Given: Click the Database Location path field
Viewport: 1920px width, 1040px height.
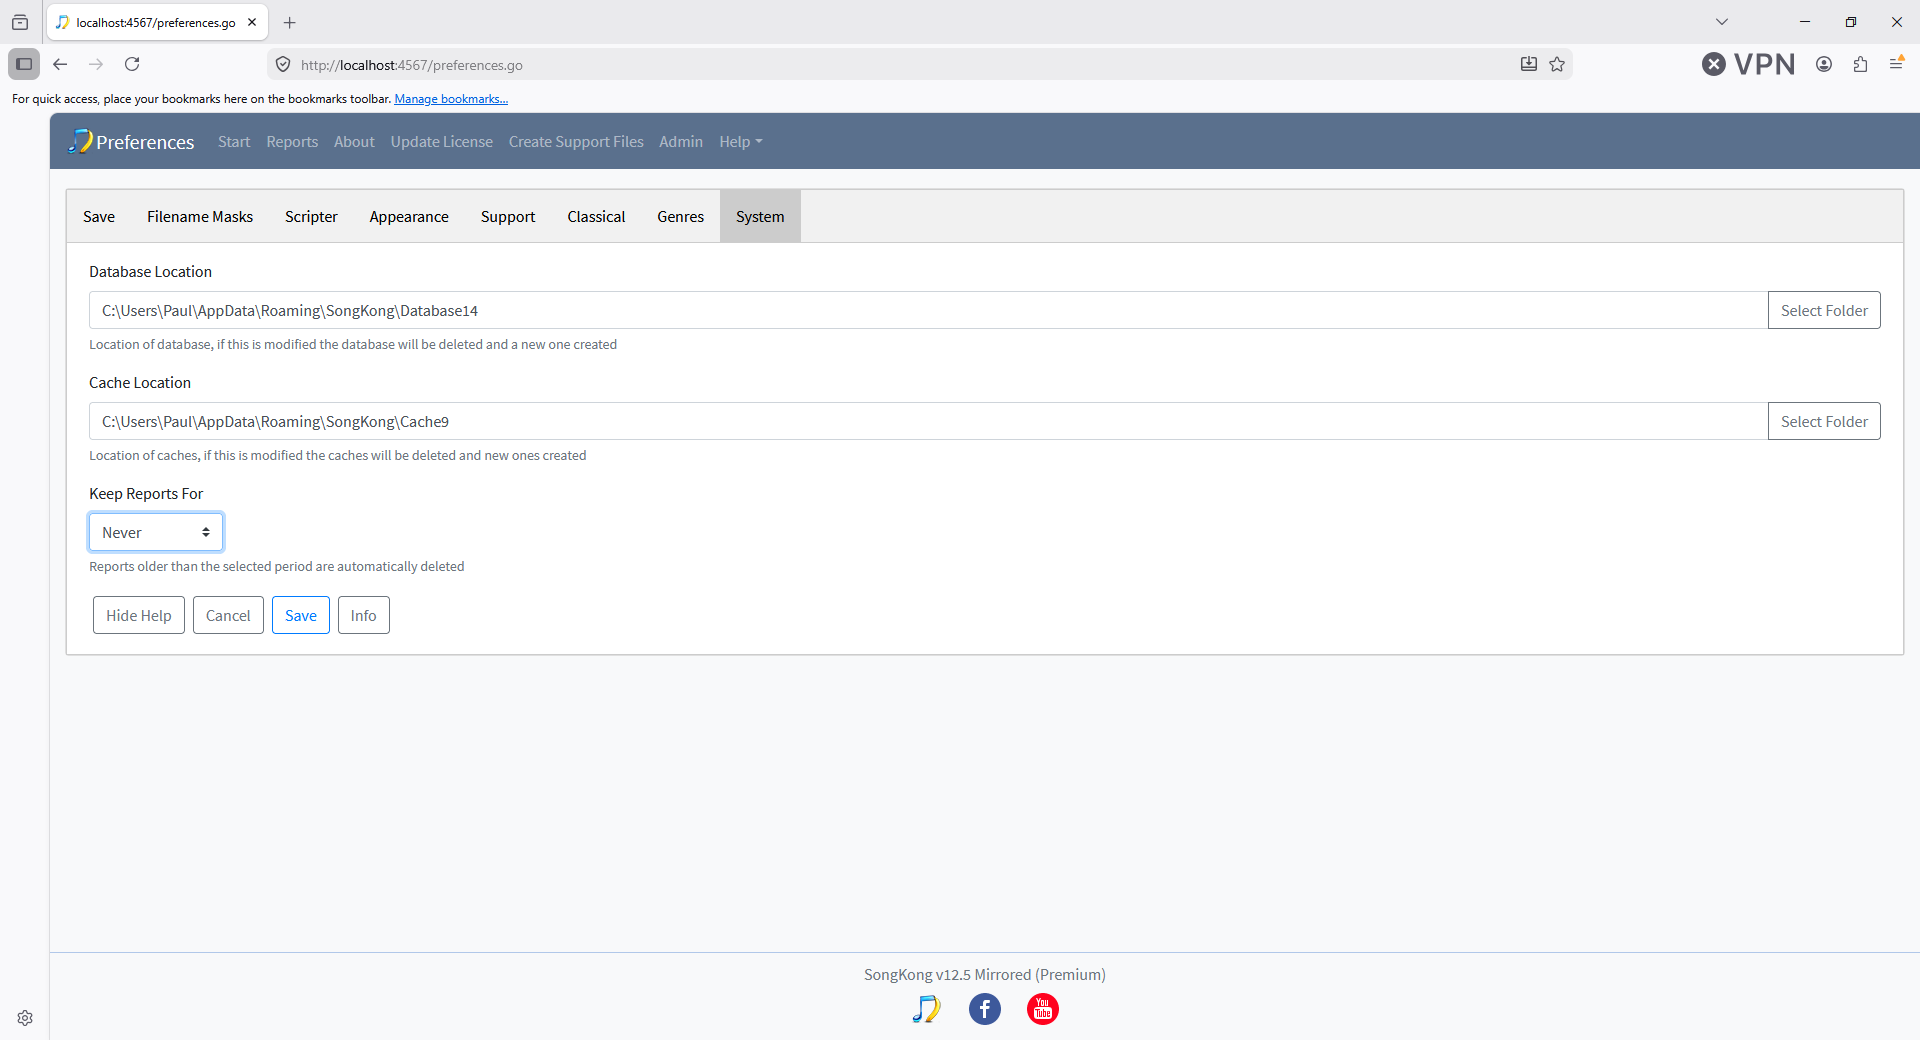Looking at the screenshot, I should (x=928, y=310).
